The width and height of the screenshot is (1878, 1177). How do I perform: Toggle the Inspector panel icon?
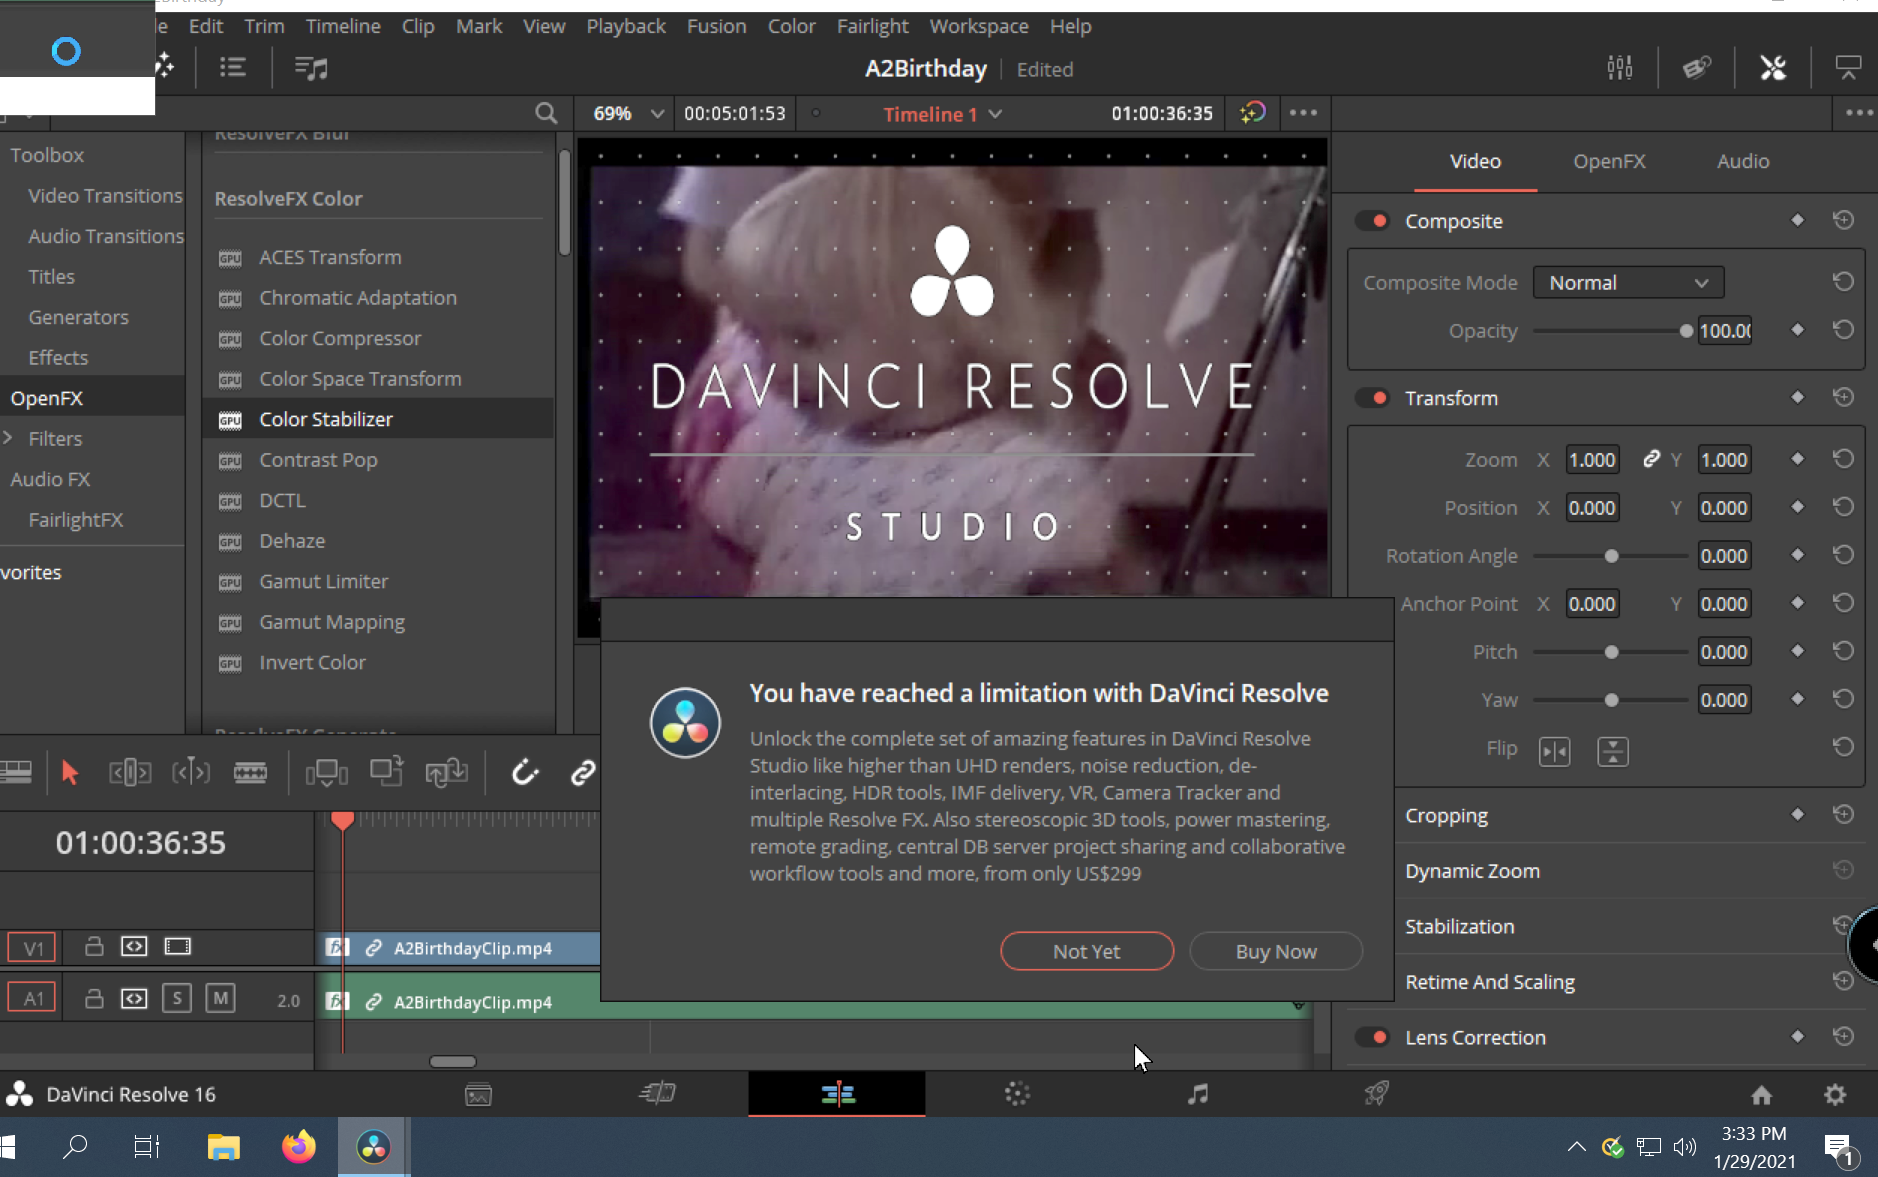[1773, 68]
